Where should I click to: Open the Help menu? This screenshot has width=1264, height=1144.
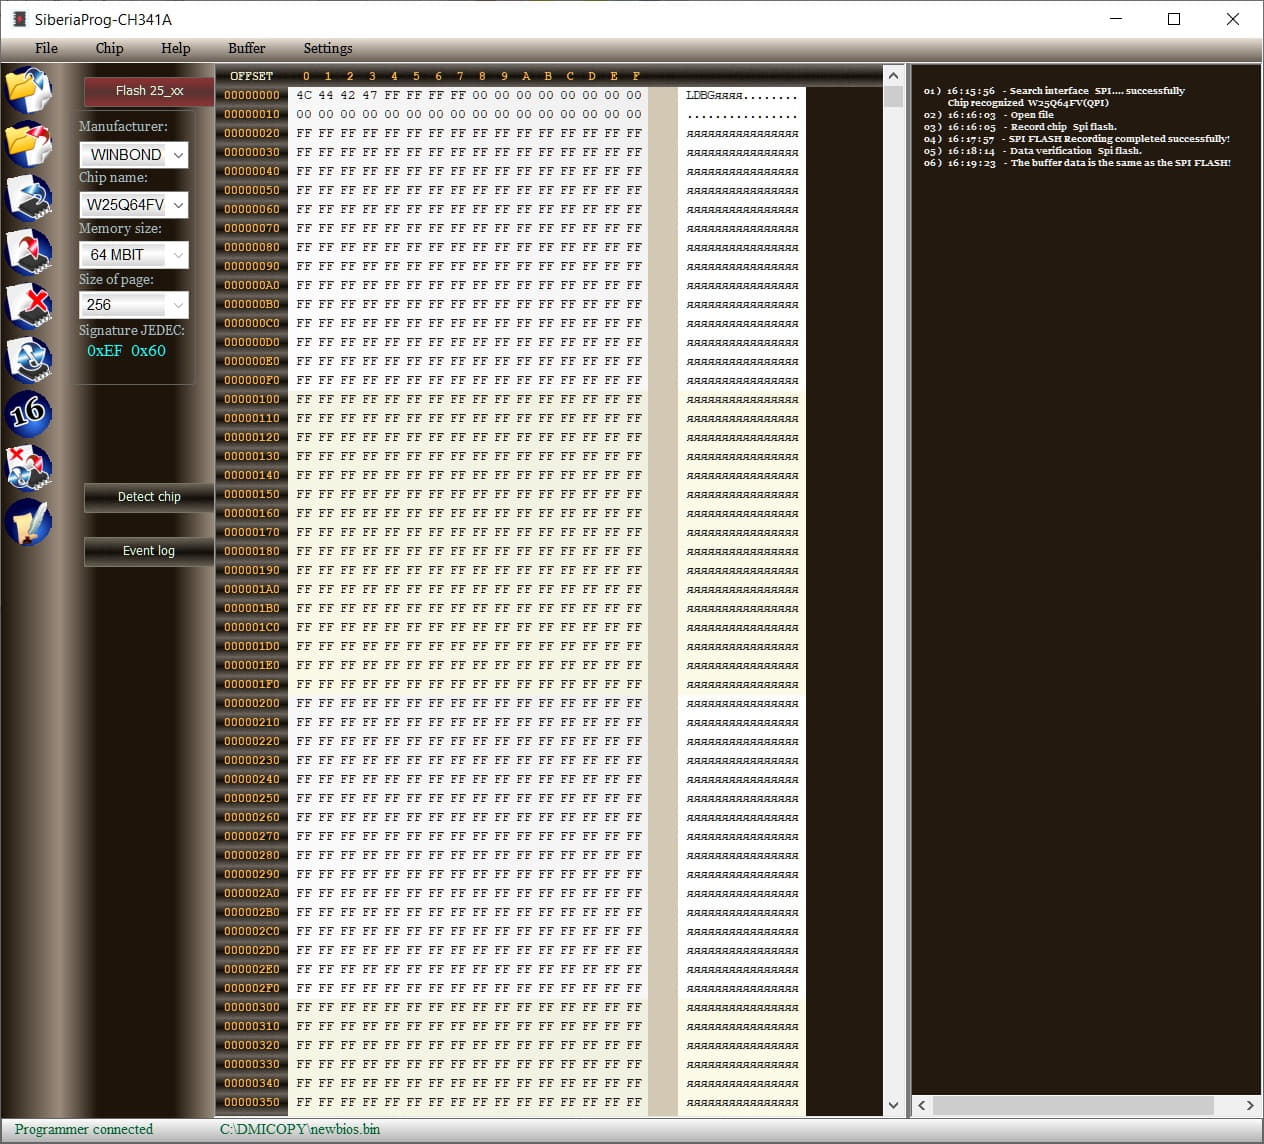pyautogui.click(x=175, y=48)
